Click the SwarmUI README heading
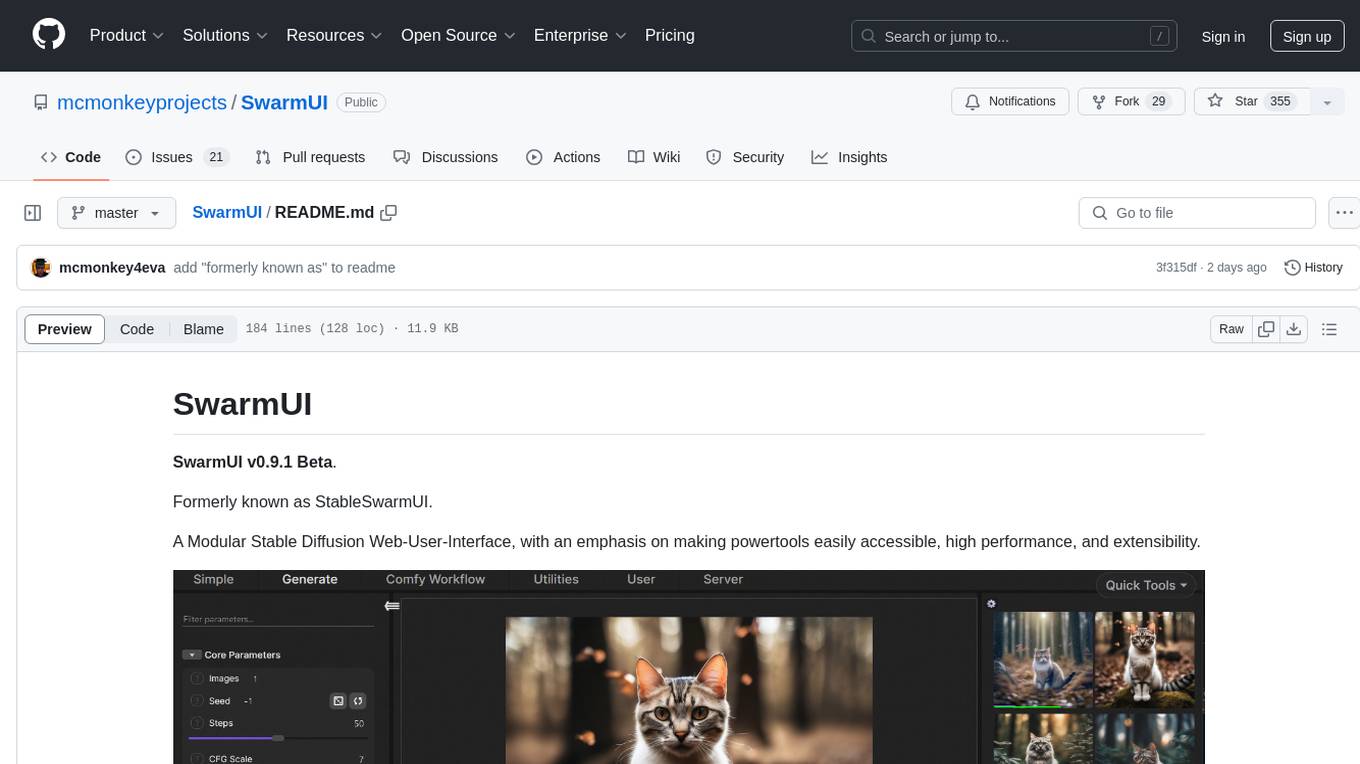1360x764 pixels. [x=242, y=404]
